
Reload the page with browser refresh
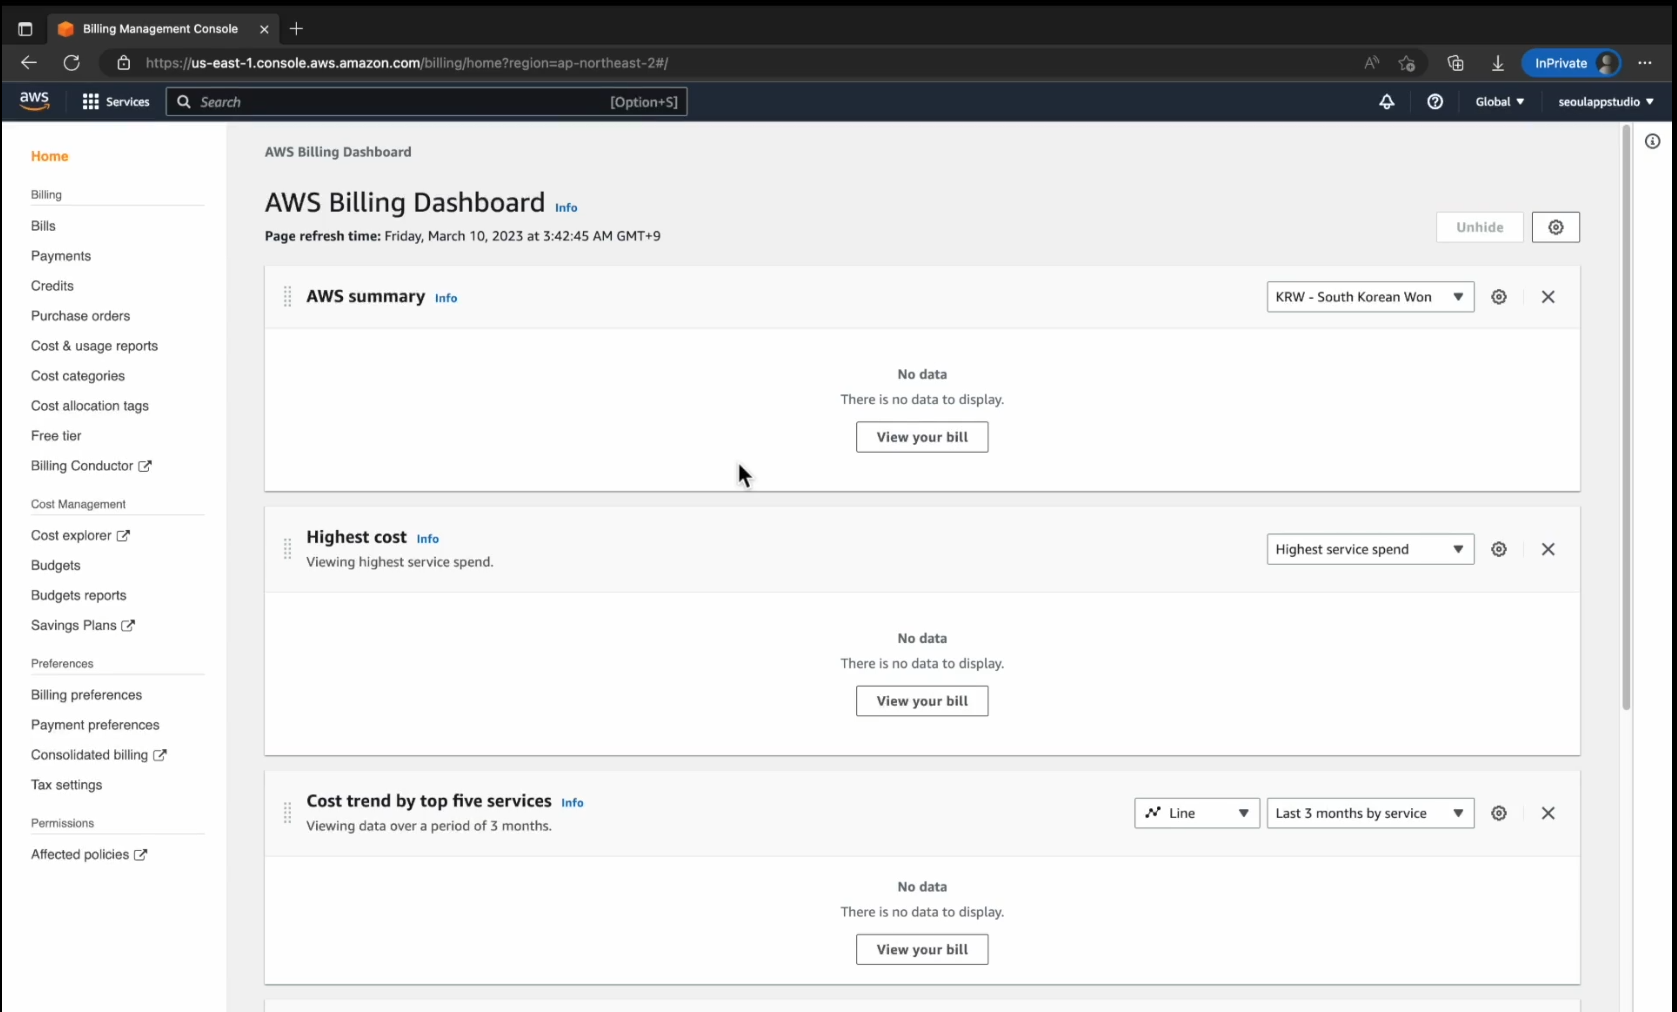72,63
